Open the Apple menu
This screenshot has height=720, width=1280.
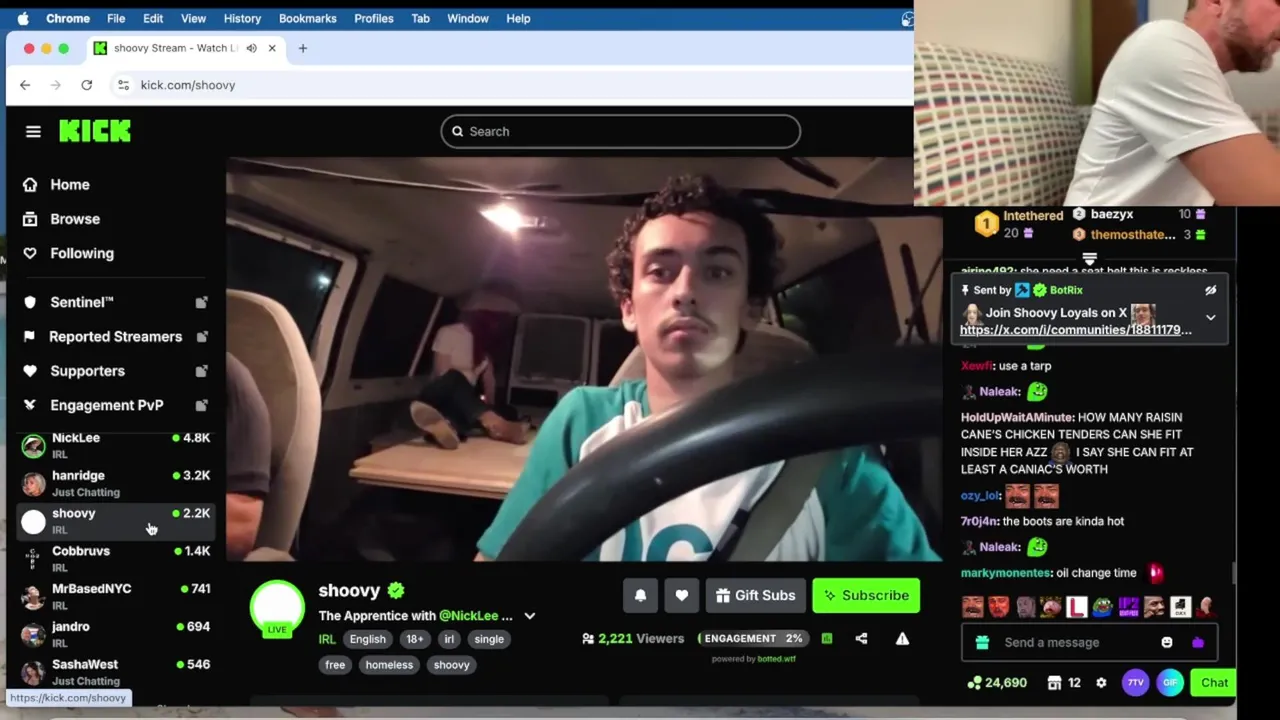[x=23, y=18]
